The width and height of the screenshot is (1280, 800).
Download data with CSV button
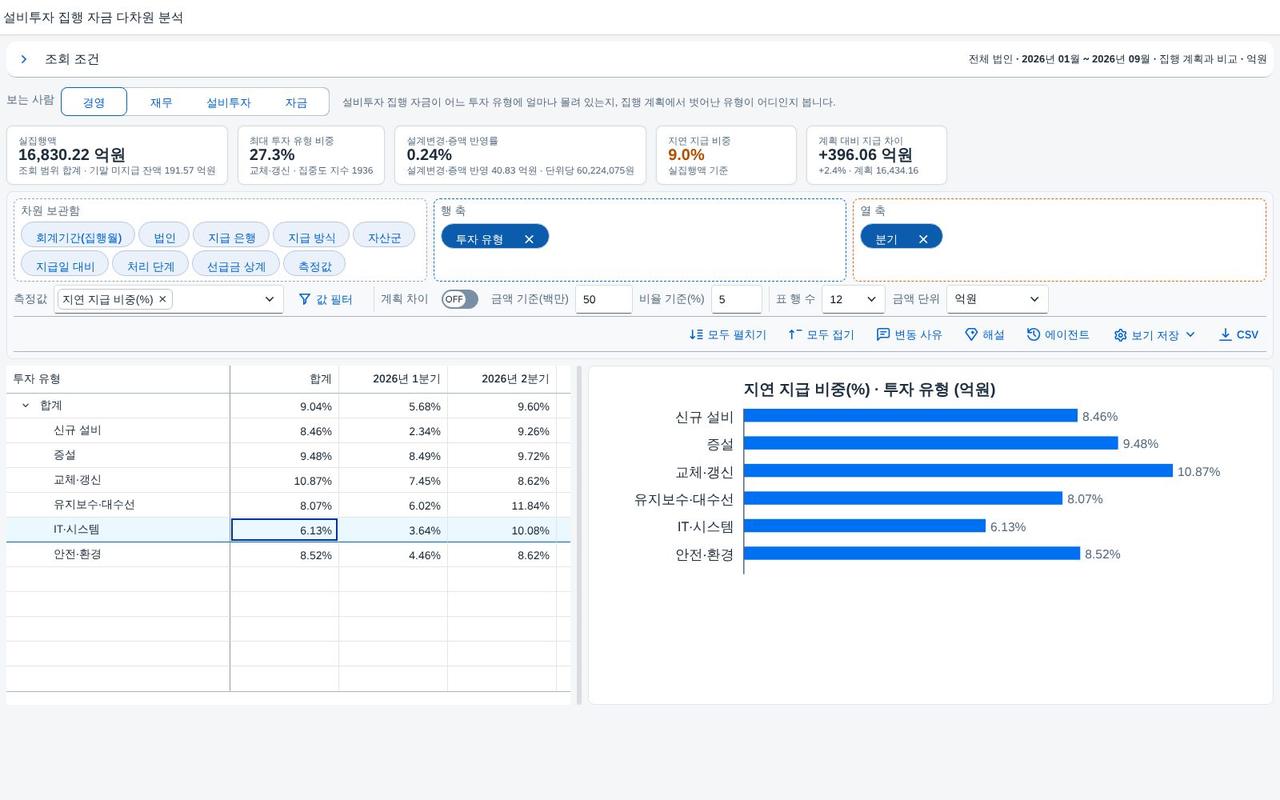(x=1238, y=335)
